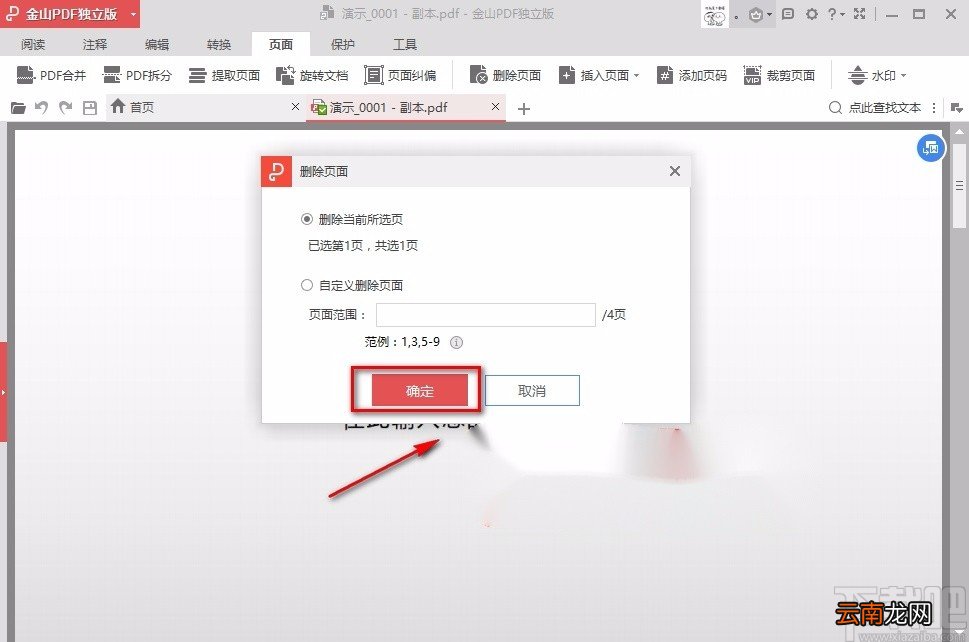
Task: Open the help question mark menu
Action: [836, 14]
